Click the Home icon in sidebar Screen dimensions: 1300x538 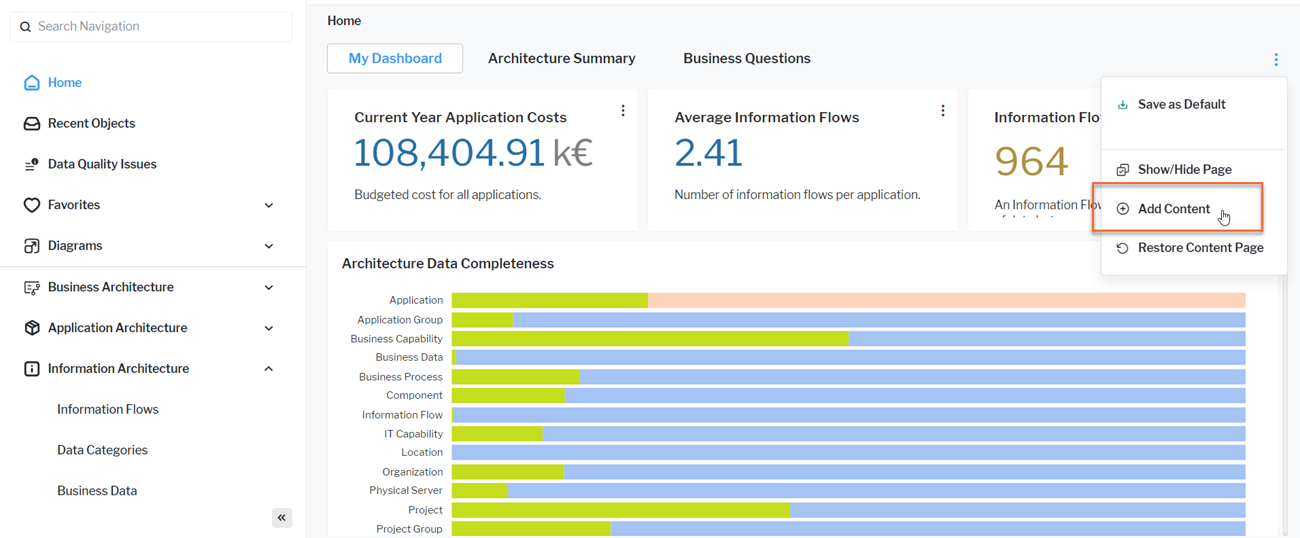pyautogui.click(x=32, y=83)
